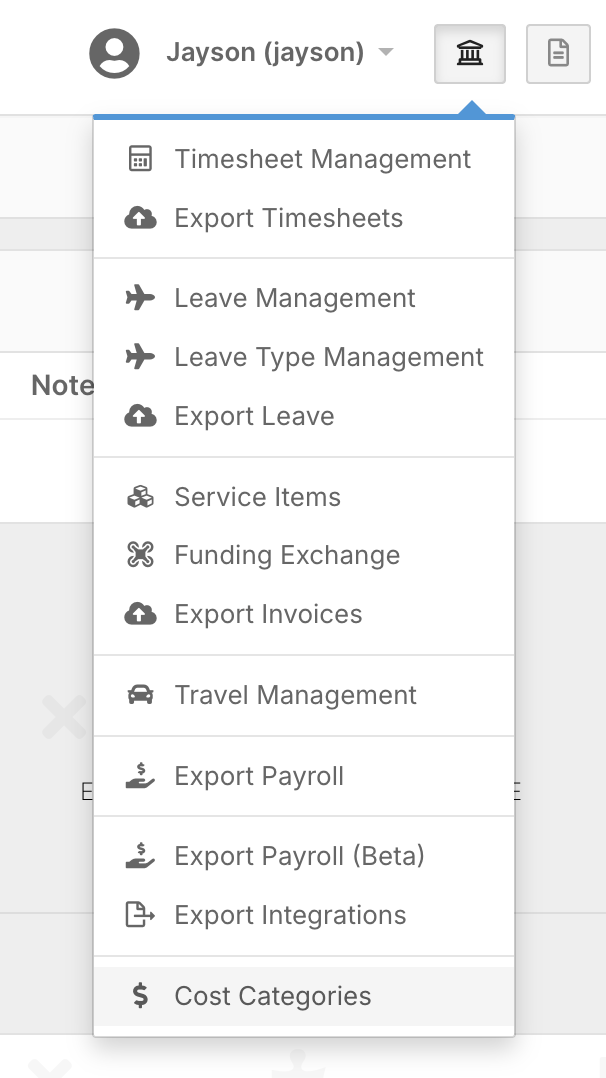
Task: Open Export Payroll (Beta)
Action: pyautogui.click(x=299, y=856)
